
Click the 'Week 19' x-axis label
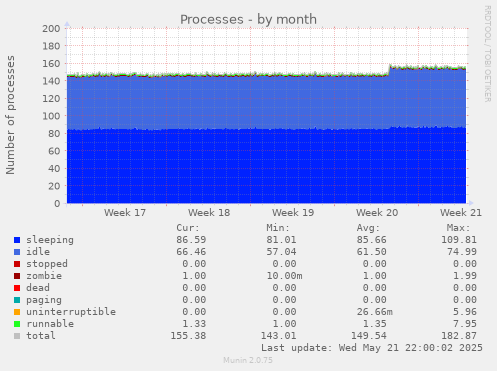(293, 213)
